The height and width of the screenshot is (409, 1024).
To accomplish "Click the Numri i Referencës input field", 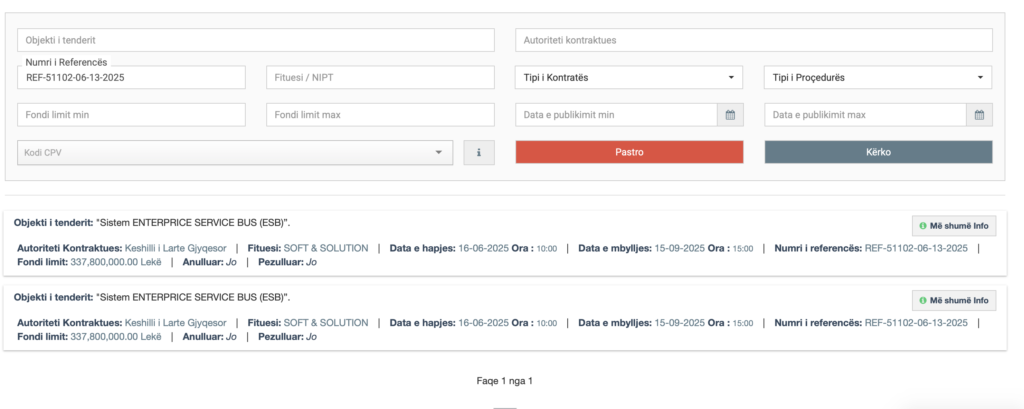I will click(131, 78).
